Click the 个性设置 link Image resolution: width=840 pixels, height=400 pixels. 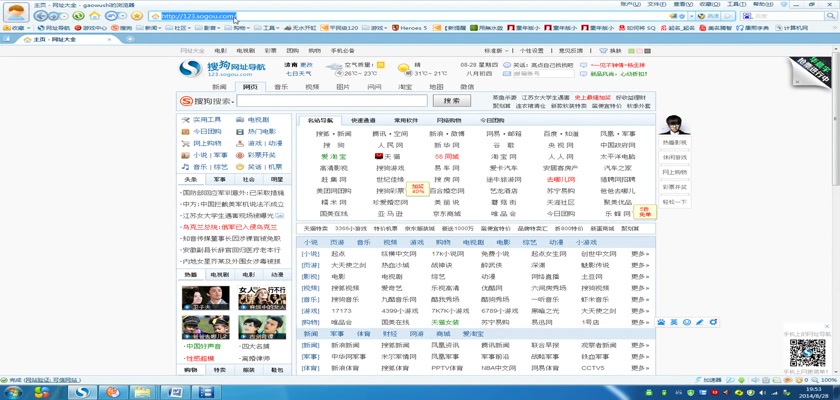coord(531,51)
